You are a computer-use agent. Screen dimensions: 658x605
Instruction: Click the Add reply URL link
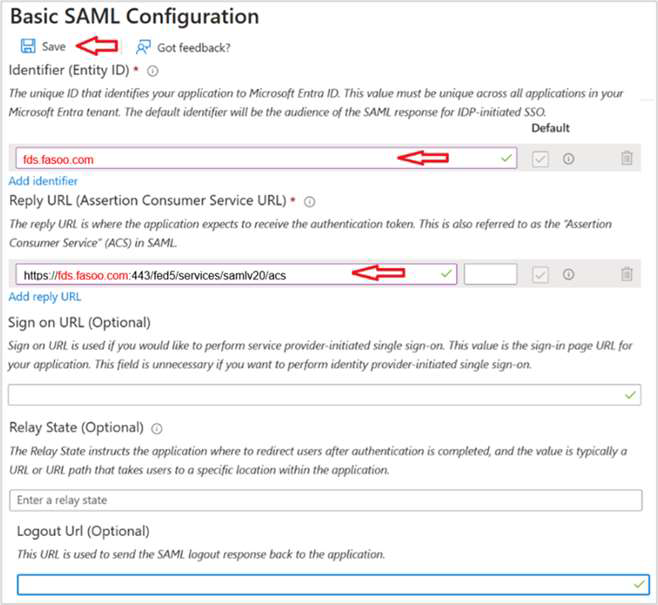[x=45, y=297]
